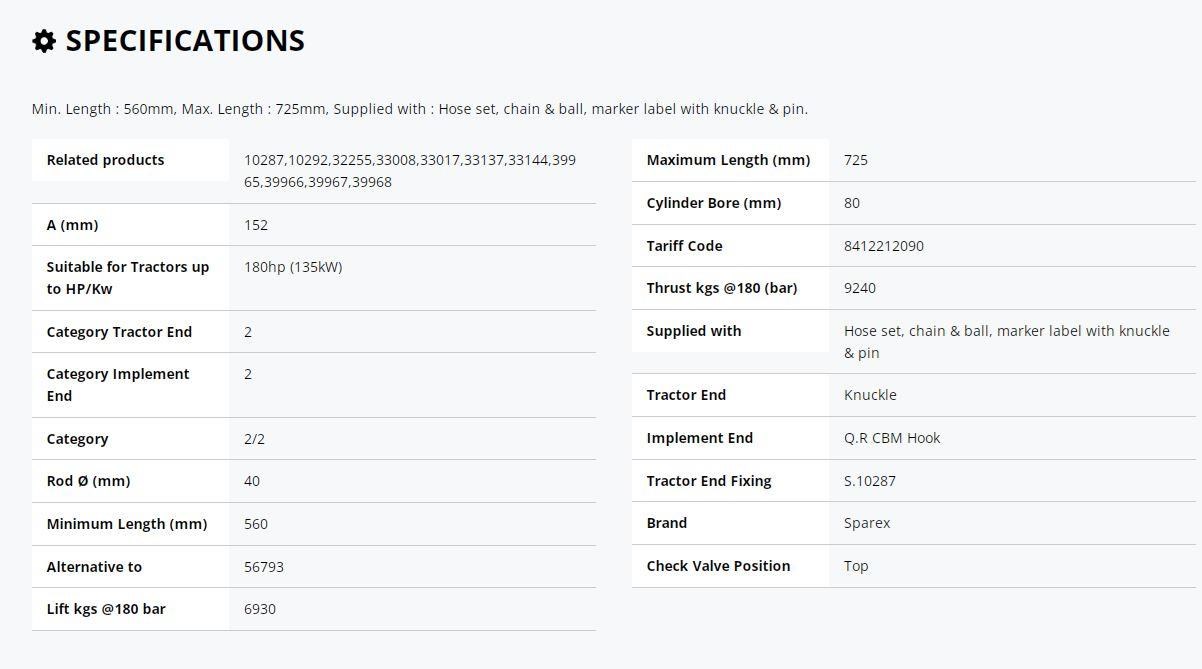1202x669 pixels.
Task: Click the Cylinder Bore value 80
Action: pos(852,203)
